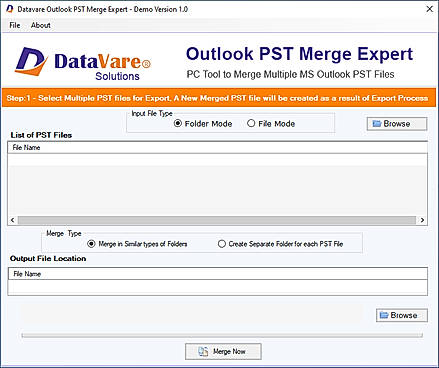Screen dimensions: 439x368
Task: Click the PC Tool to Merge subtitle text
Action: [x=290, y=74]
